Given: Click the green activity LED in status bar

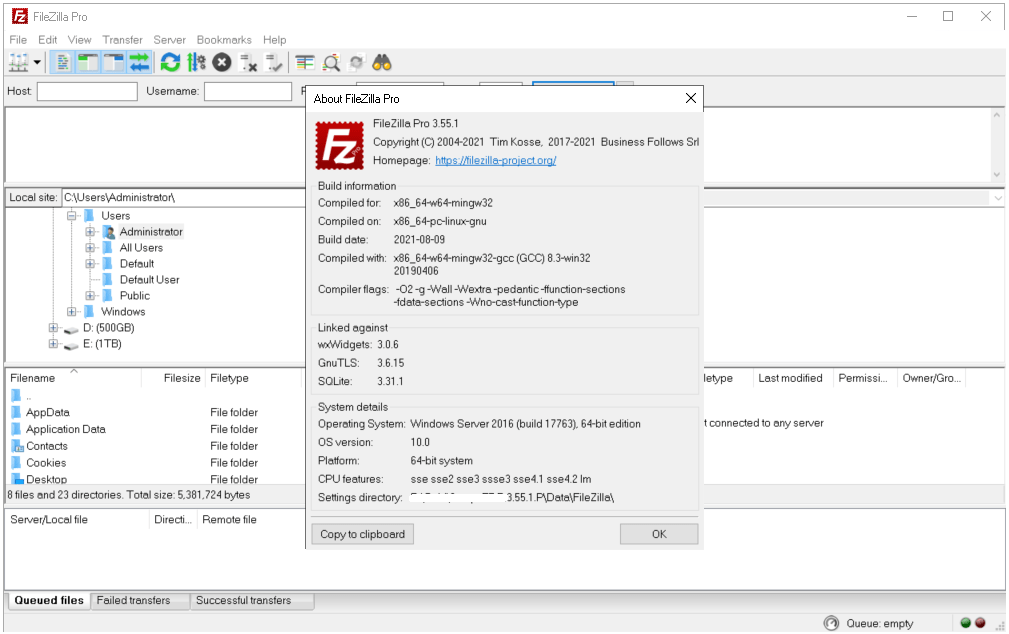Looking at the screenshot, I should [965, 622].
